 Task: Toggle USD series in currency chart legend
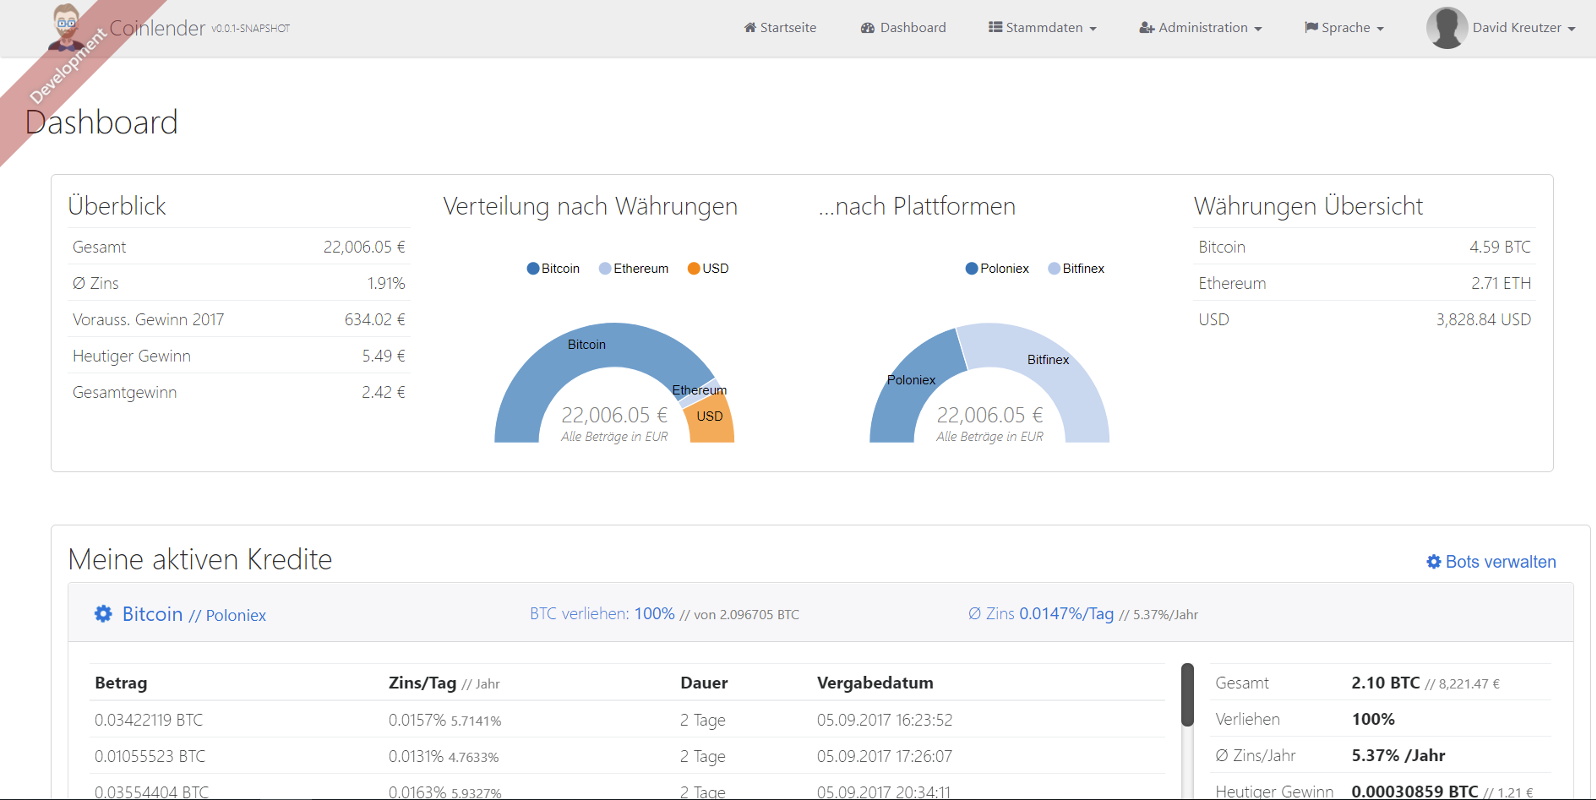(x=708, y=269)
